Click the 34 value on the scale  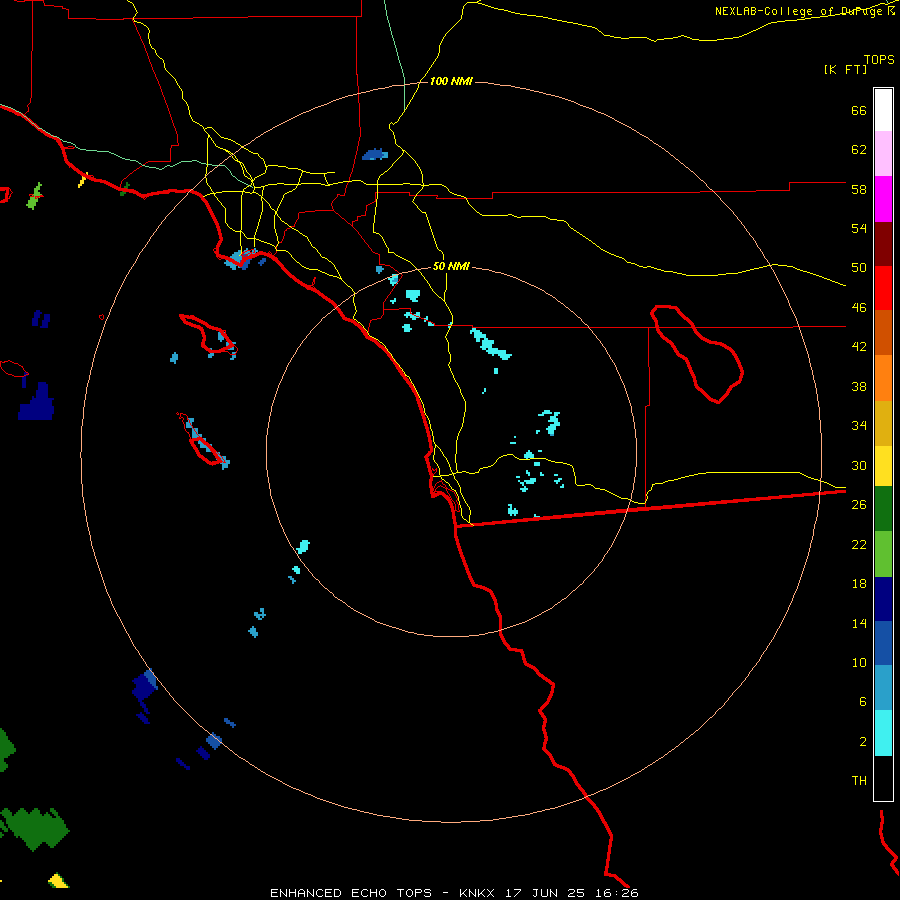coord(859,426)
